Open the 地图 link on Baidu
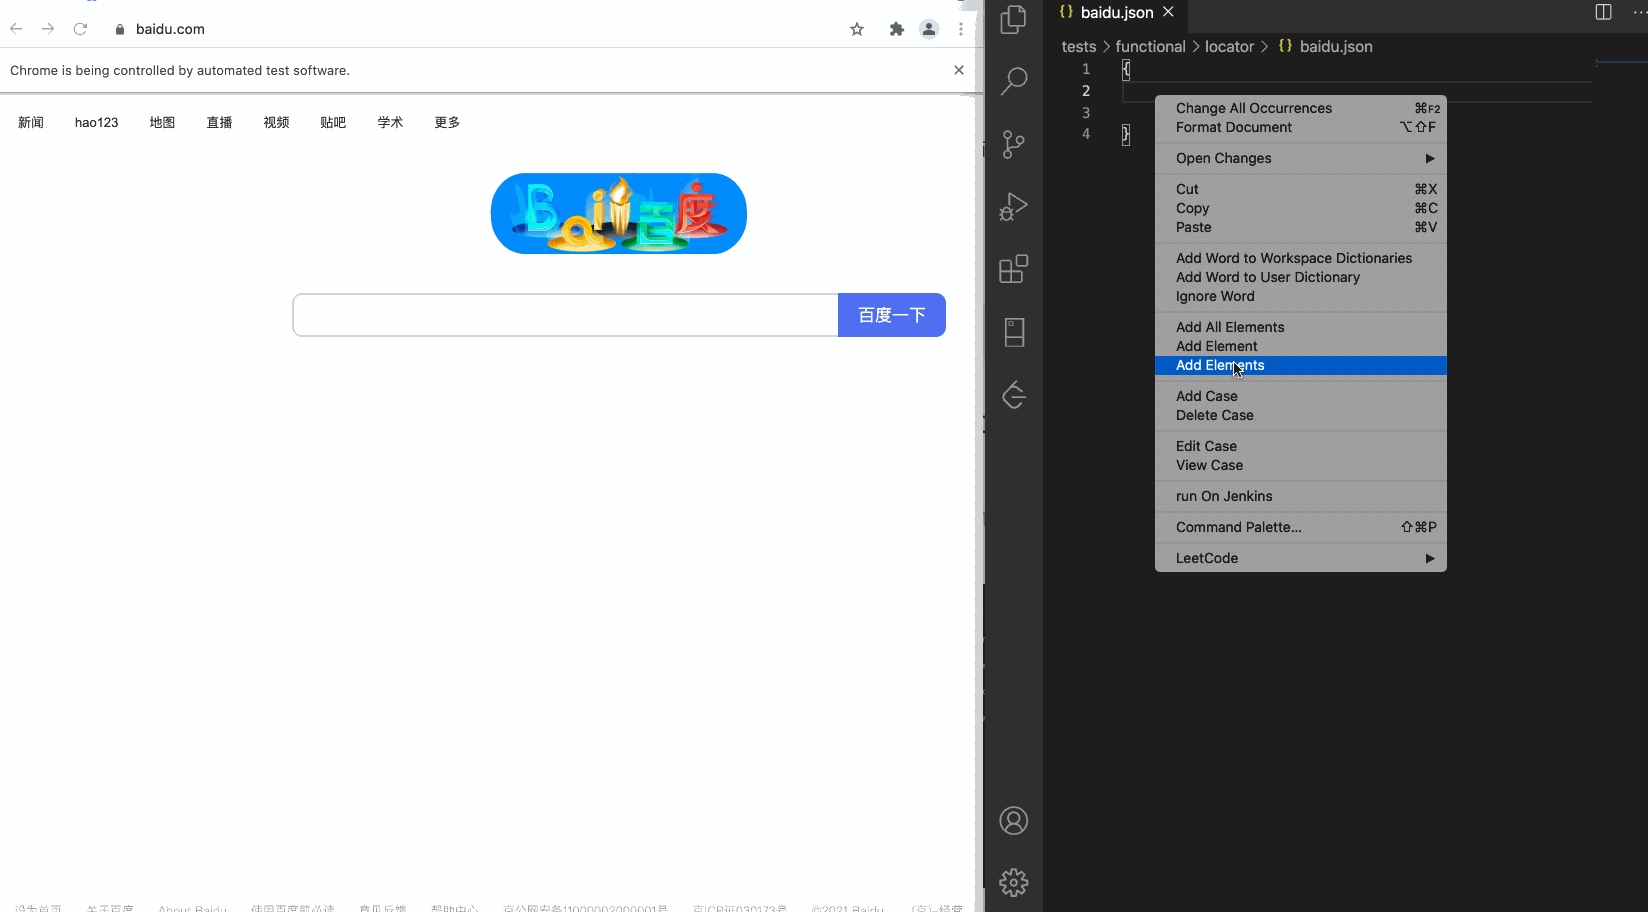 162,122
